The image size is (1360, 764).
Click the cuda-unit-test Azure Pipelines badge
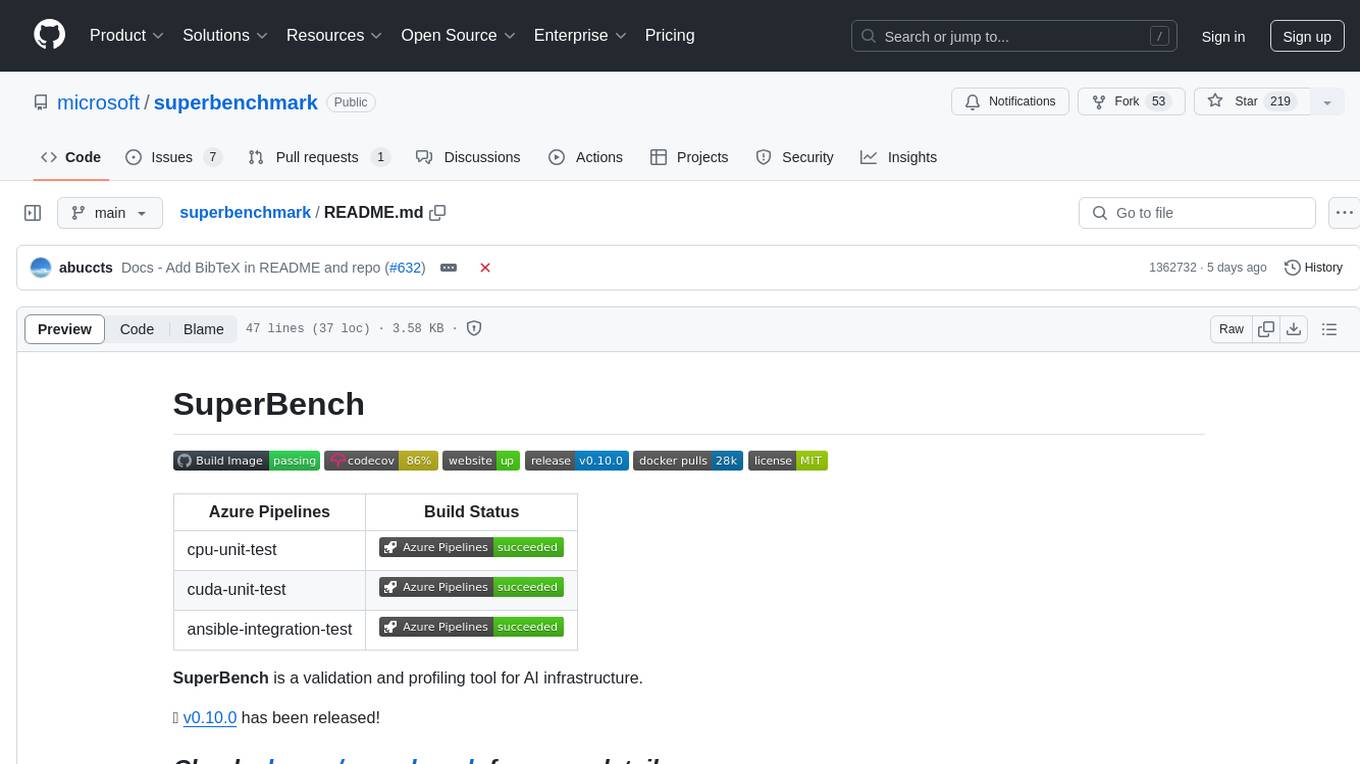pyautogui.click(x=471, y=587)
